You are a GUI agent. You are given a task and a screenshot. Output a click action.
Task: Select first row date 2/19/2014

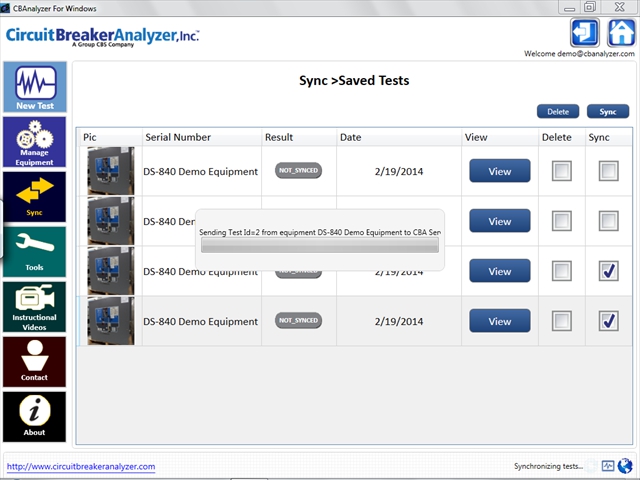click(x=399, y=171)
